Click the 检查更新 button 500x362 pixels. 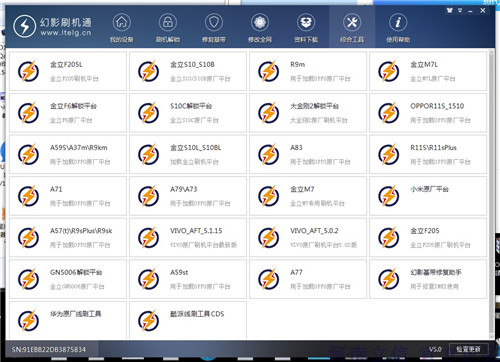coord(468,349)
